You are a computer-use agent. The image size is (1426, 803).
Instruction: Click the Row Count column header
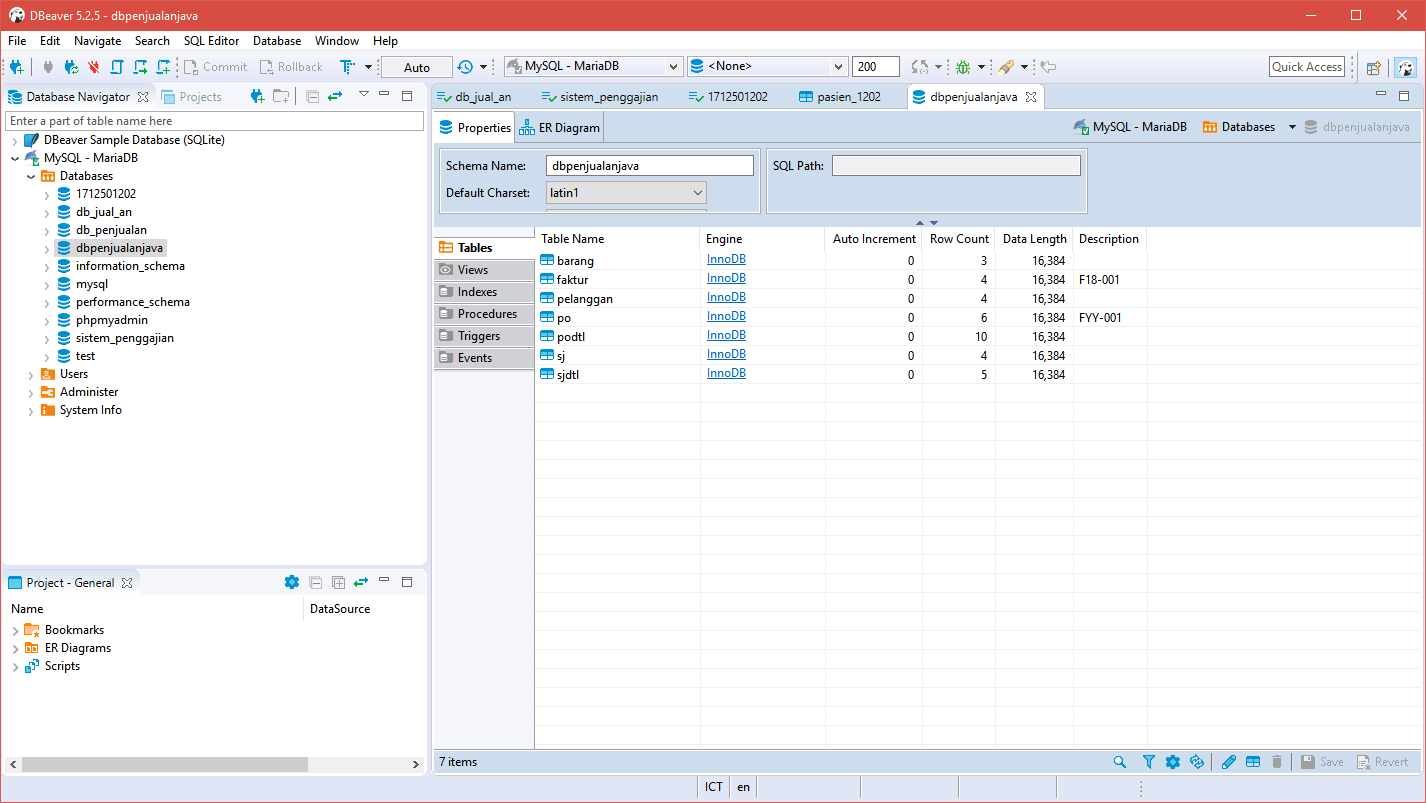point(959,239)
